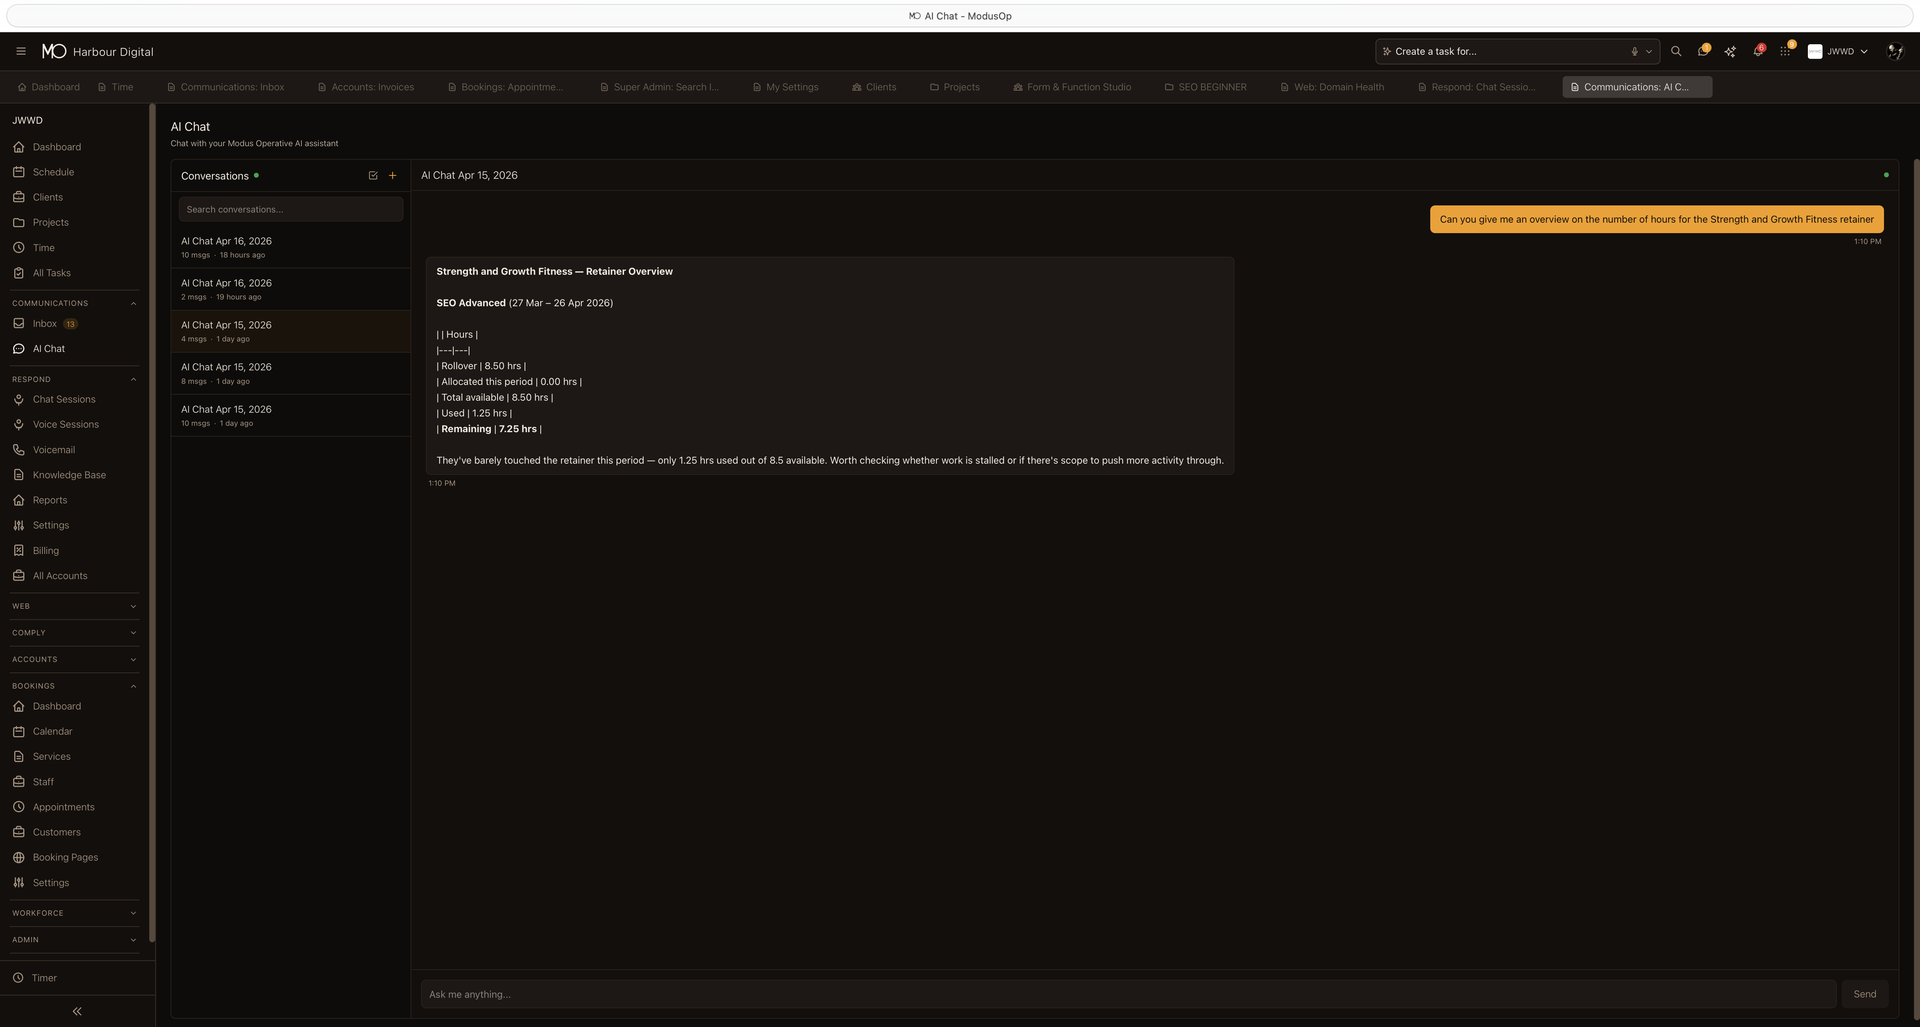Open AI Chat in the sidebar
This screenshot has height=1027, width=1920.
[47, 348]
